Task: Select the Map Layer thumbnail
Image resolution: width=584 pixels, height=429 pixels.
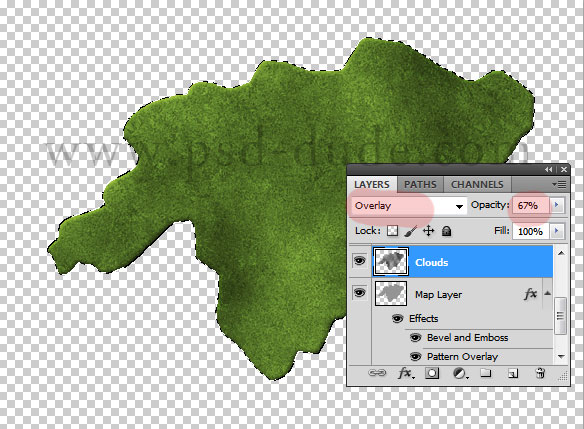Action: pyautogui.click(x=391, y=294)
